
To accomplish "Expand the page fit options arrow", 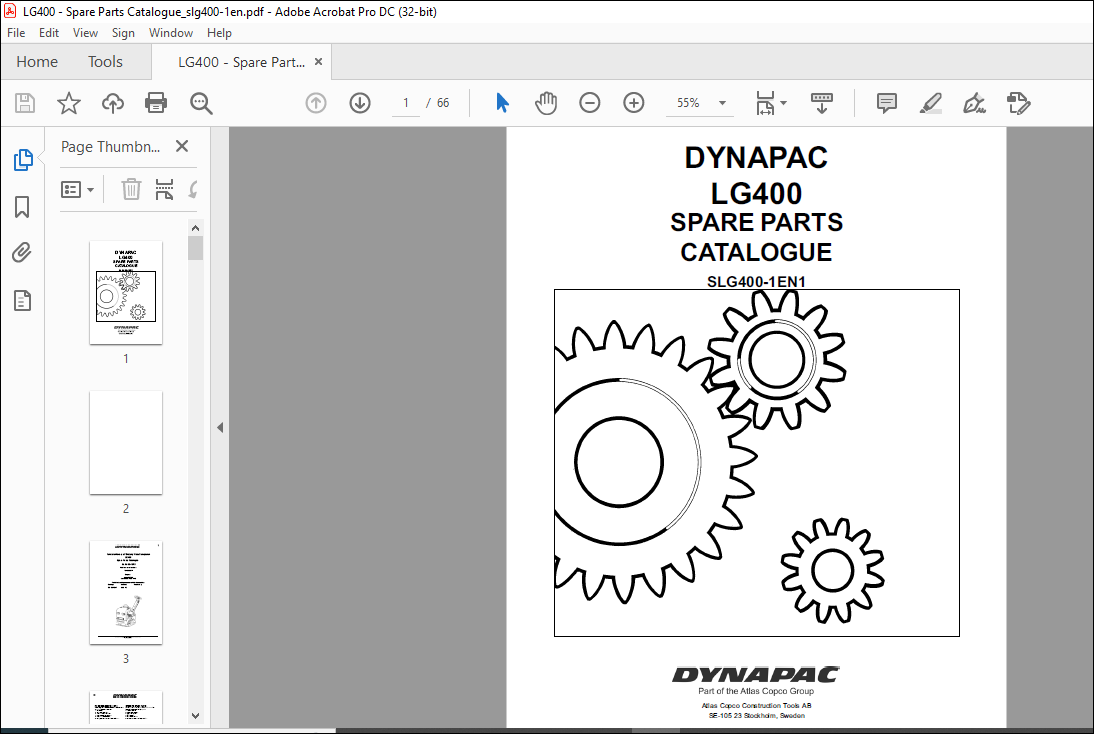I will 784,103.
